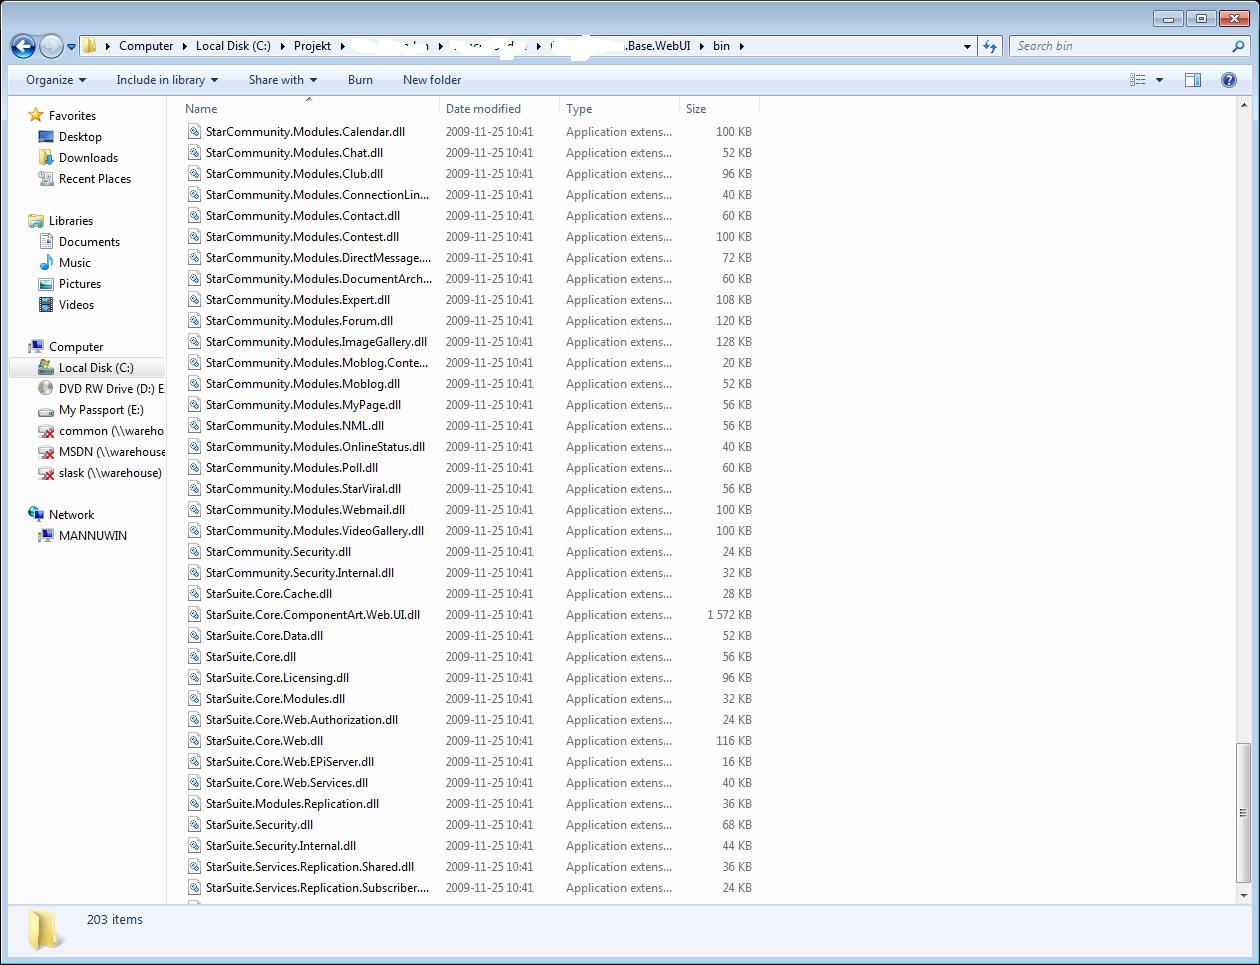Select the DVD RW Drive (D:) icon
Viewport: 1260px width, 965px height.
pos(46,389)
